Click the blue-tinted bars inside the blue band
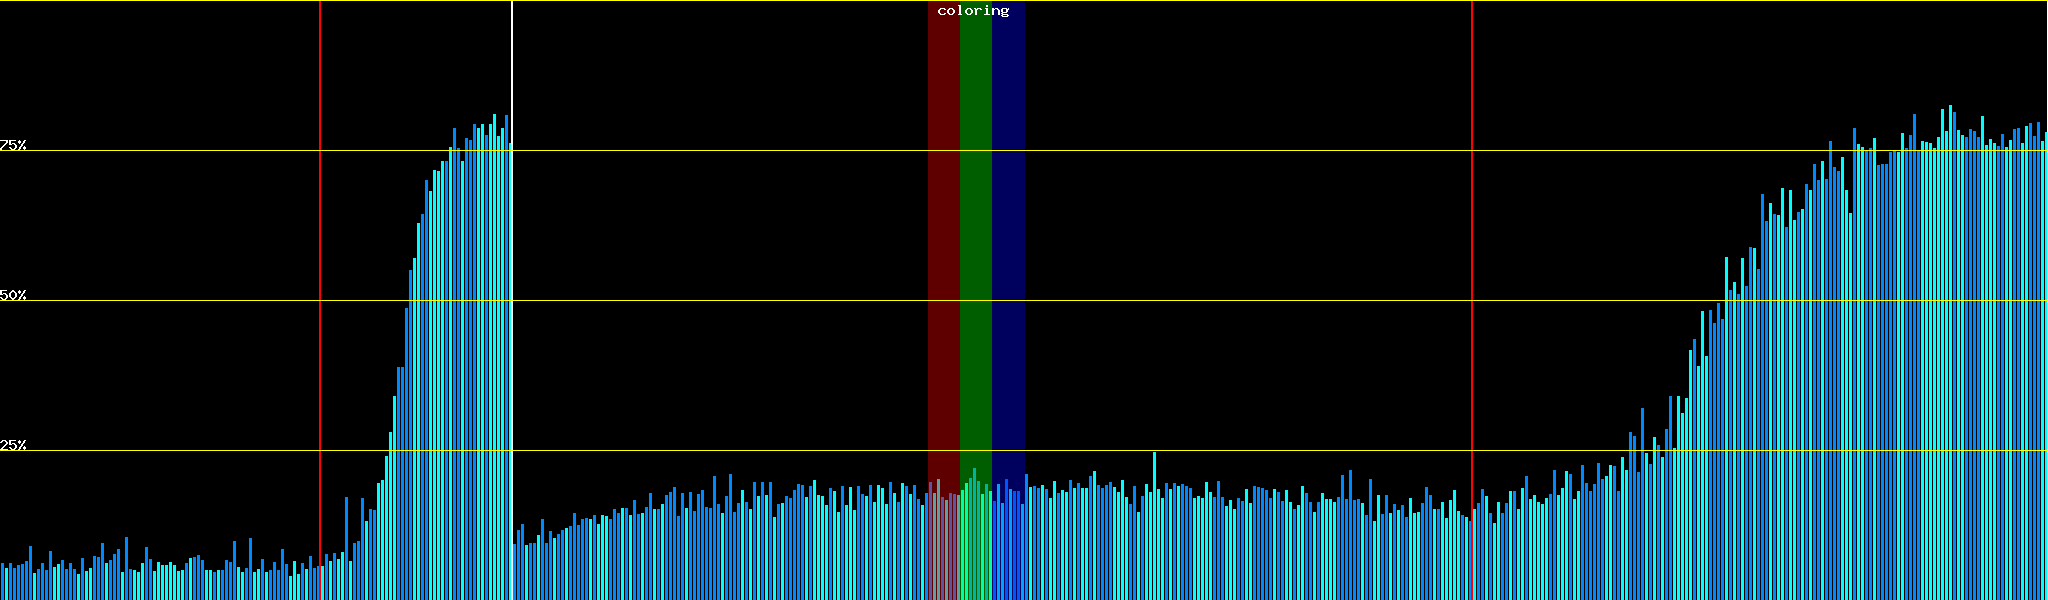 1006,540
